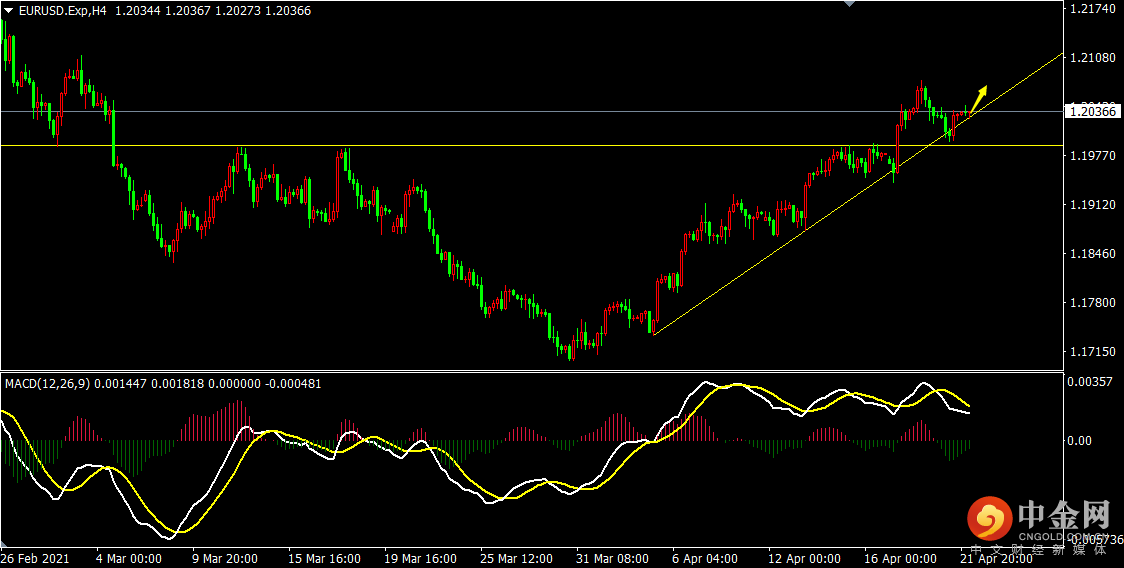
Task: Click the 0.00 MACD zero level label
Action: tap(1082, 440)
